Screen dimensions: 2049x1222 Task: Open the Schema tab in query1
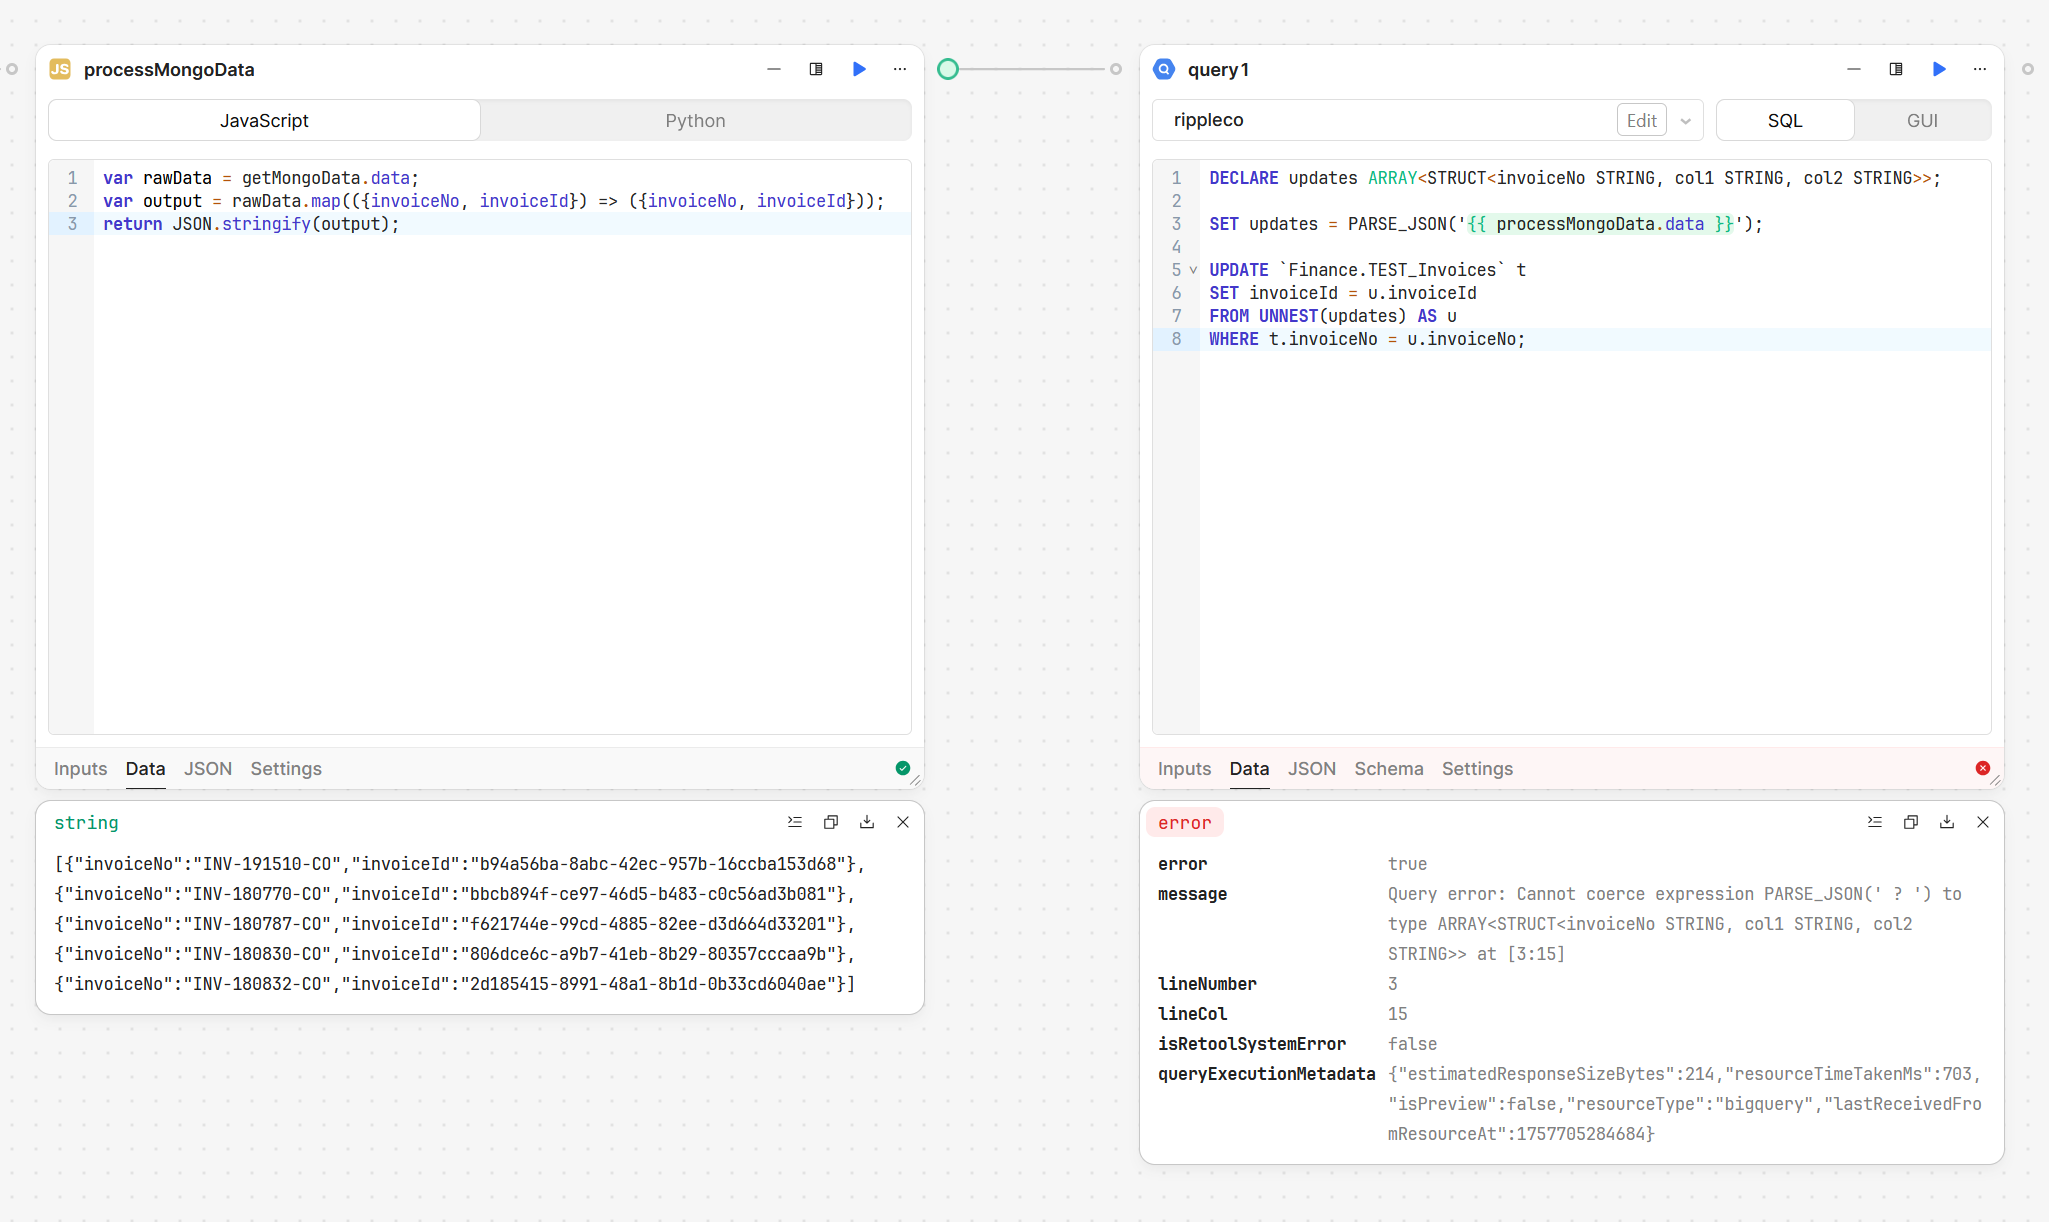click(1388, 768)
